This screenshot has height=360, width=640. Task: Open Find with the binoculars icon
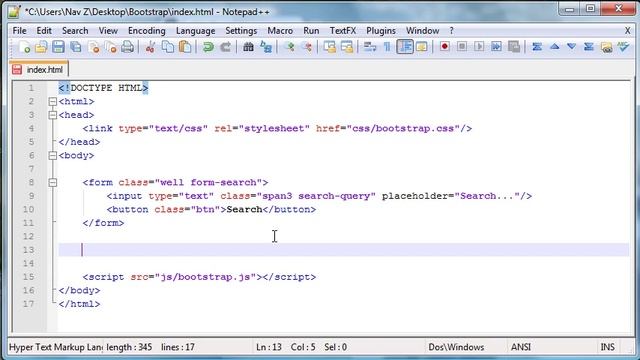tap(248, 47)
